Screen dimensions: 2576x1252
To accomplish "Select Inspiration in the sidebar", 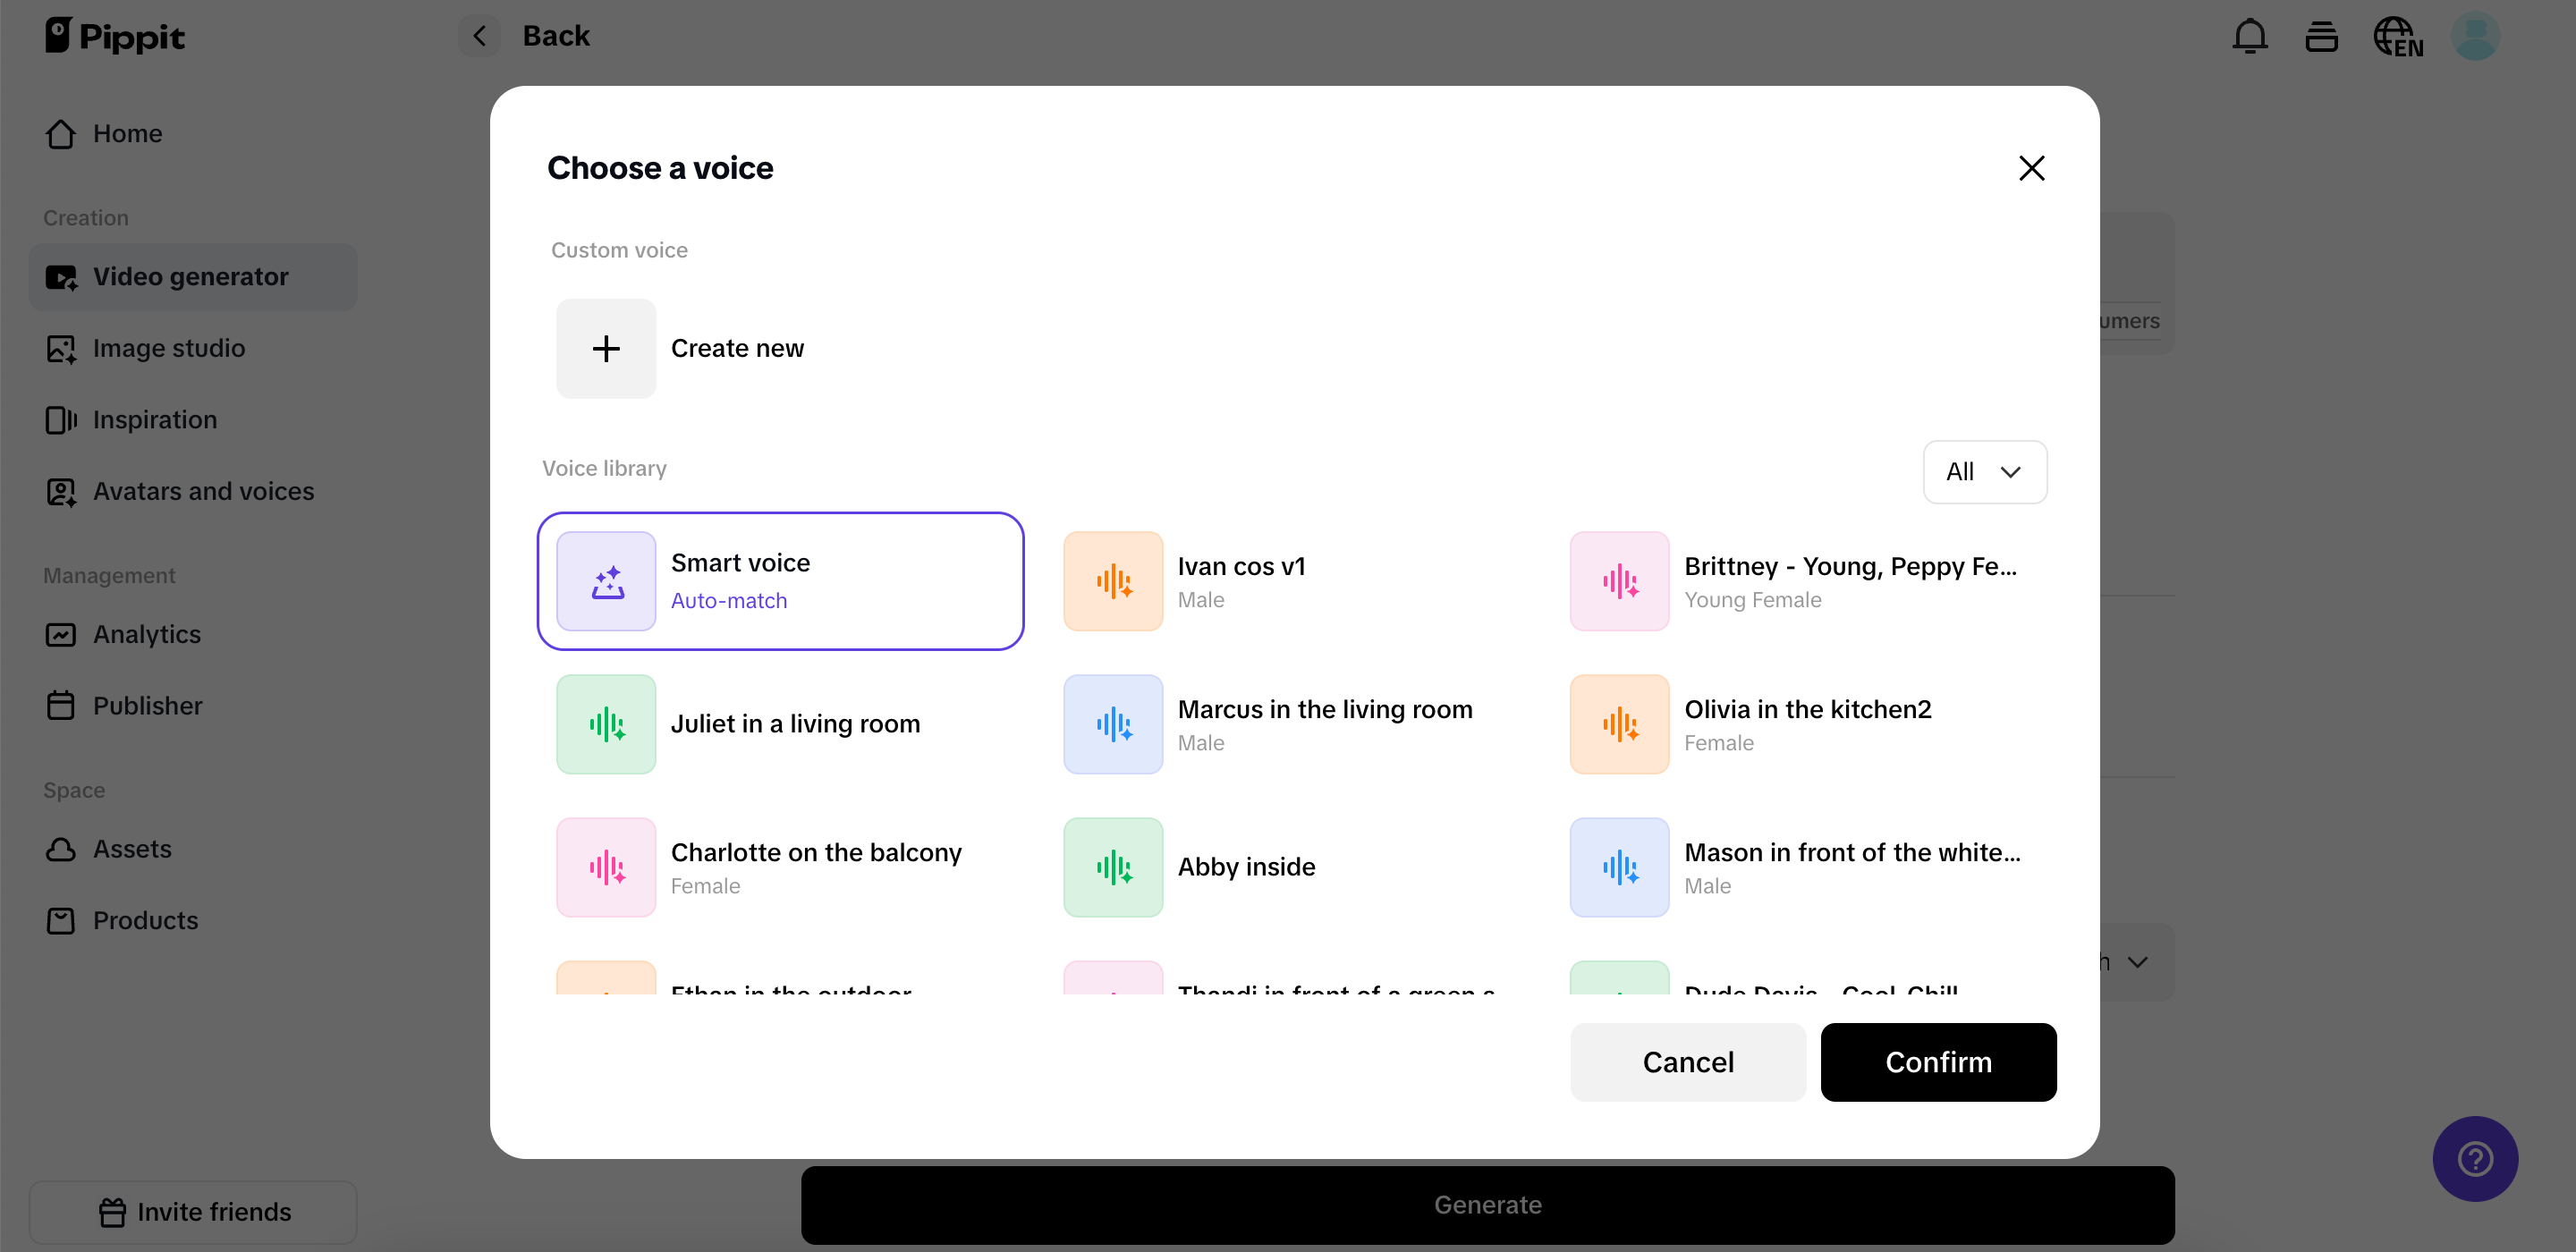I will (154, 419).
